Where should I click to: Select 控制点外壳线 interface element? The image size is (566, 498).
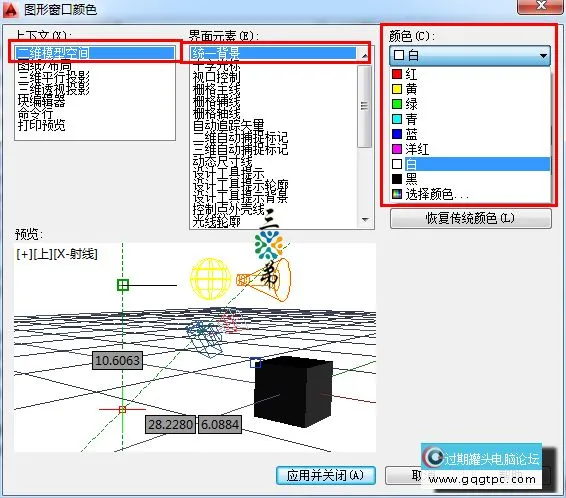[x=228, y=209]
